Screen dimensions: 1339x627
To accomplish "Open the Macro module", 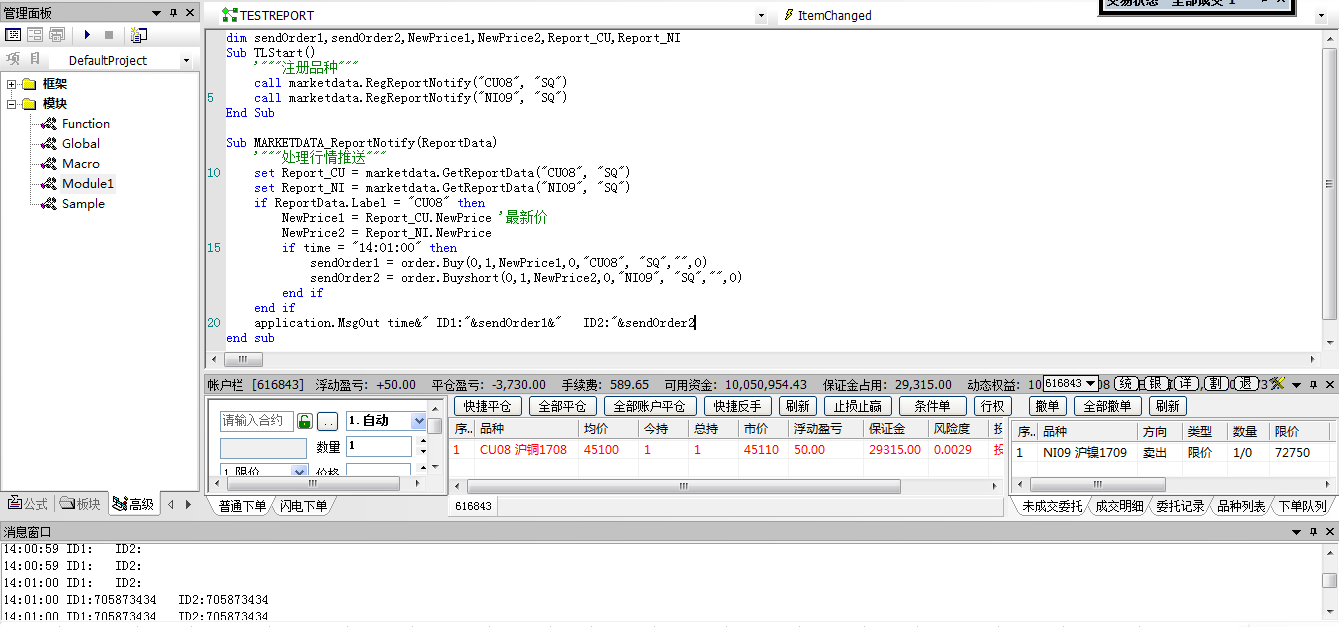I will tap(81, 164).
